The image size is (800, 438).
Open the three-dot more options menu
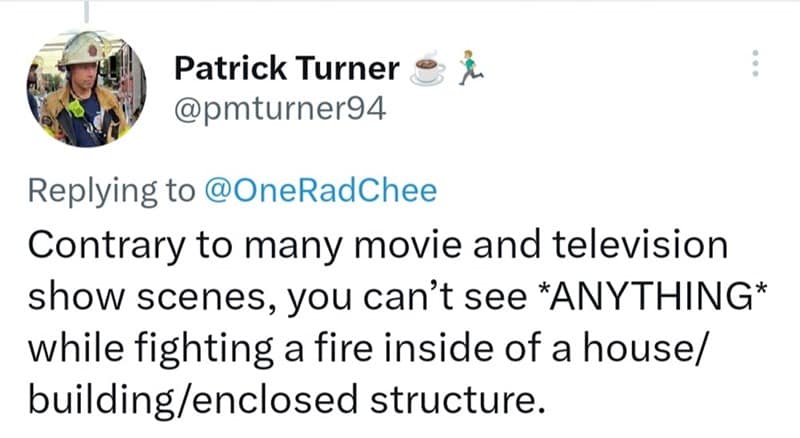tap(755, 67)
